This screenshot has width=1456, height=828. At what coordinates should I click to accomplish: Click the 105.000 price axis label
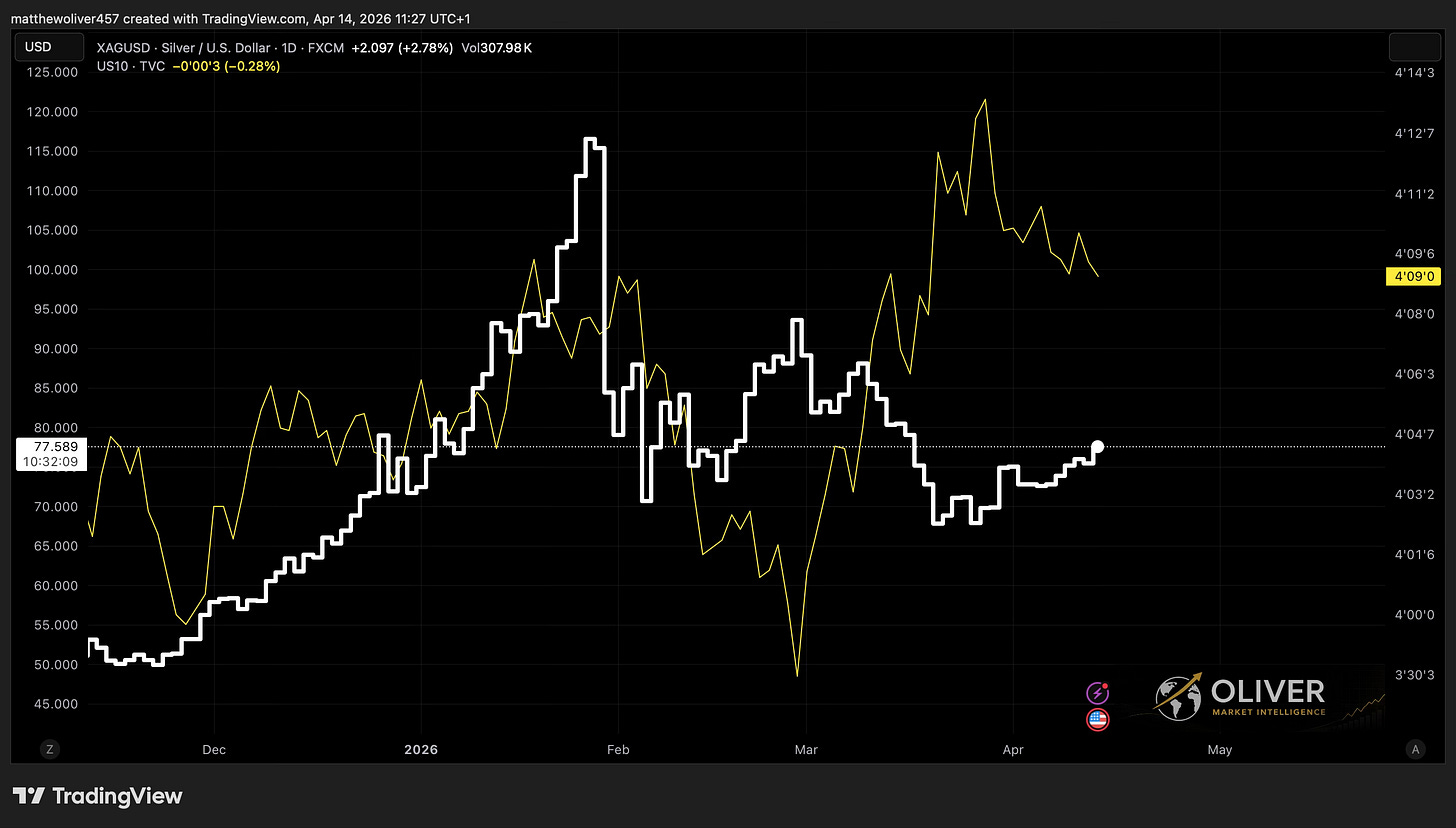(54, 230)
